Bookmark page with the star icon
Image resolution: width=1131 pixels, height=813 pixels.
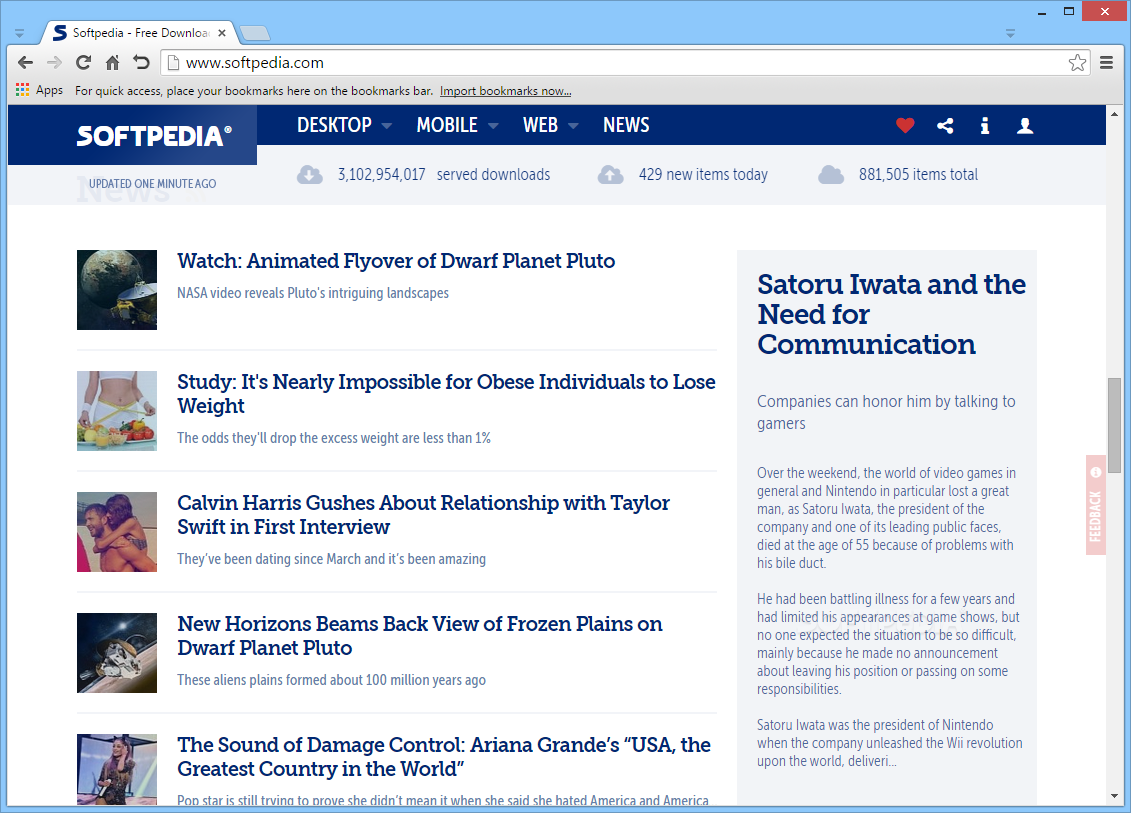coord(1077,63)
